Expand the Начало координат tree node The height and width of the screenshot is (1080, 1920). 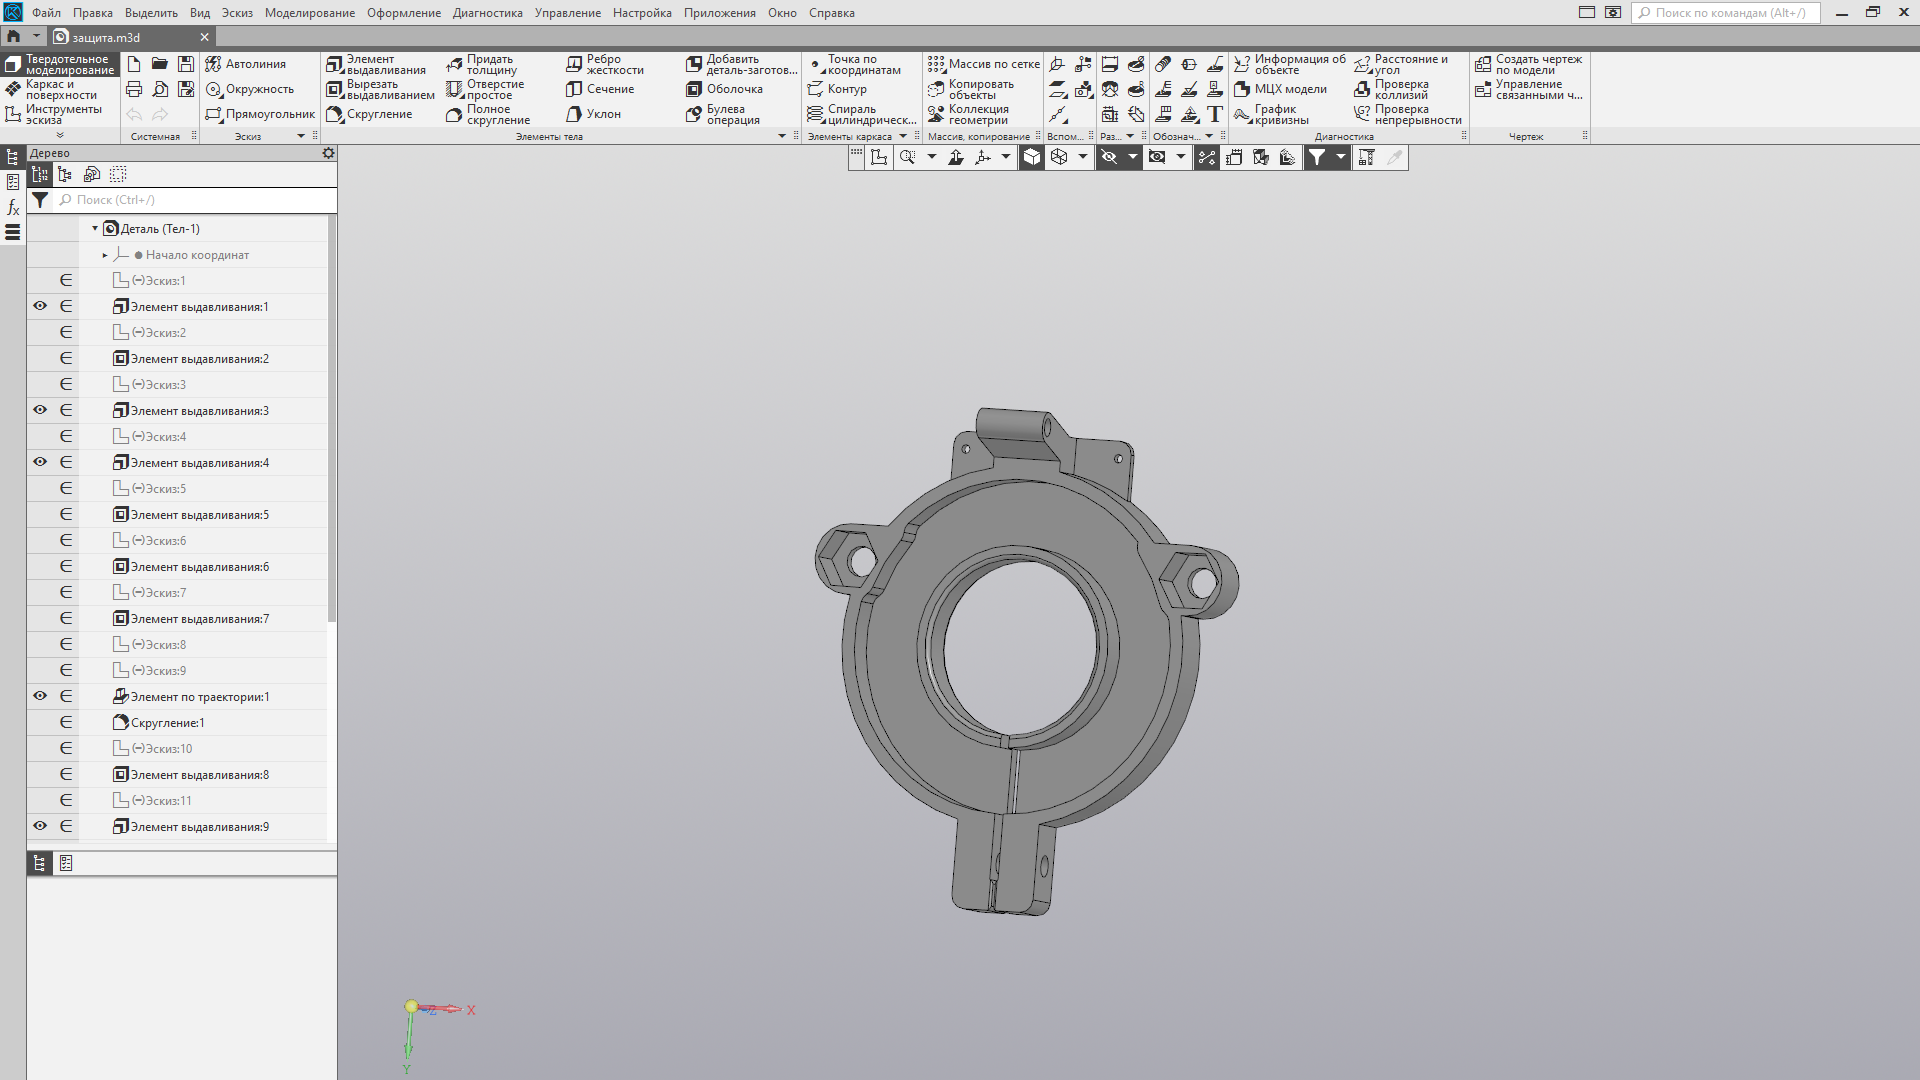point(105,255)
